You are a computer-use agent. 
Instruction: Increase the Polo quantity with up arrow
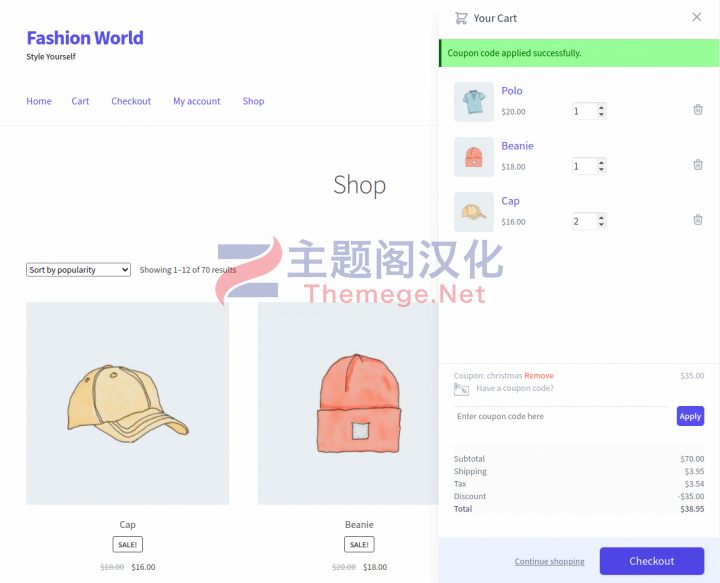[601, 107]
